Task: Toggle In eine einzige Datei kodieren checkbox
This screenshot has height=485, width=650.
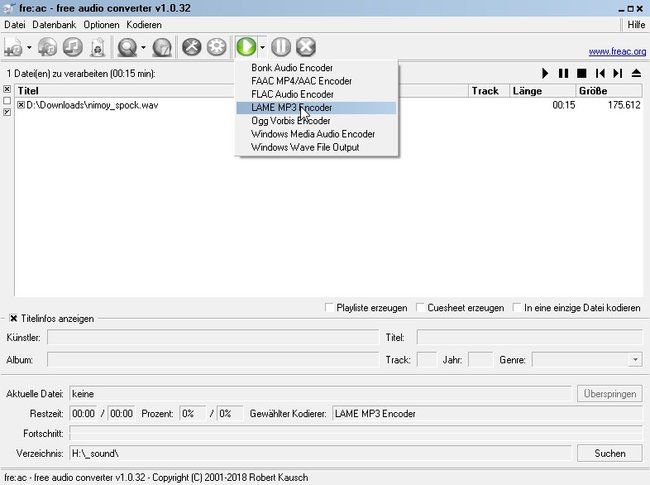Action: [x=517, y=308]
